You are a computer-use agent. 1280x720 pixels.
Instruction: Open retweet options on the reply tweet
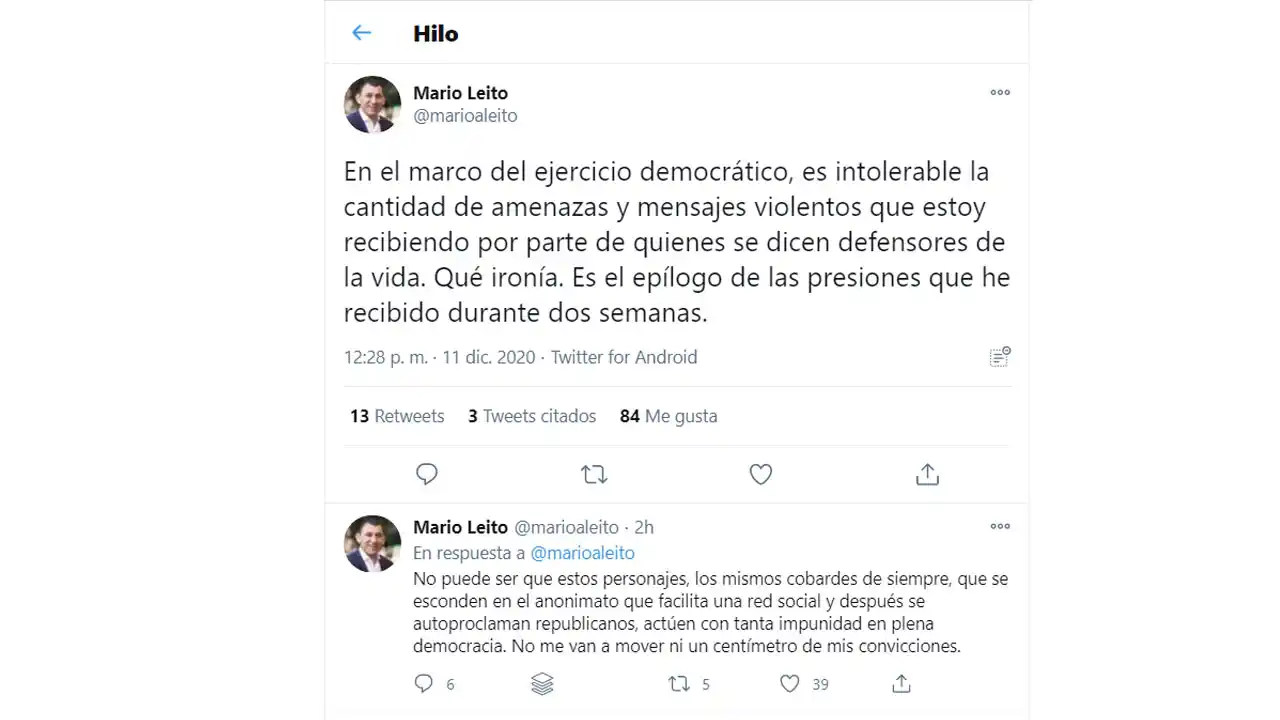[677, 684]
